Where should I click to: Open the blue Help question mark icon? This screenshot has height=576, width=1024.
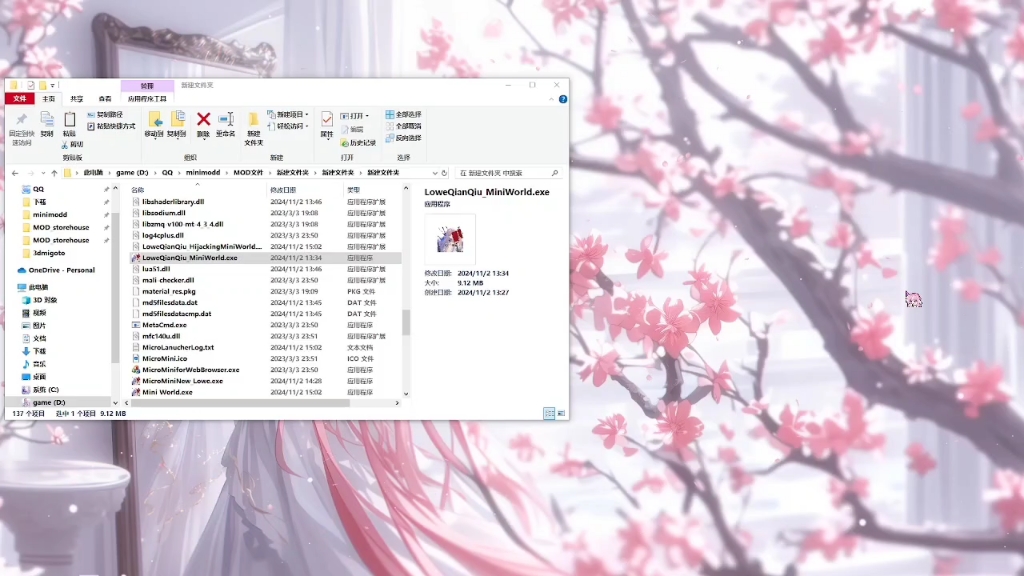tap(563, 99)
